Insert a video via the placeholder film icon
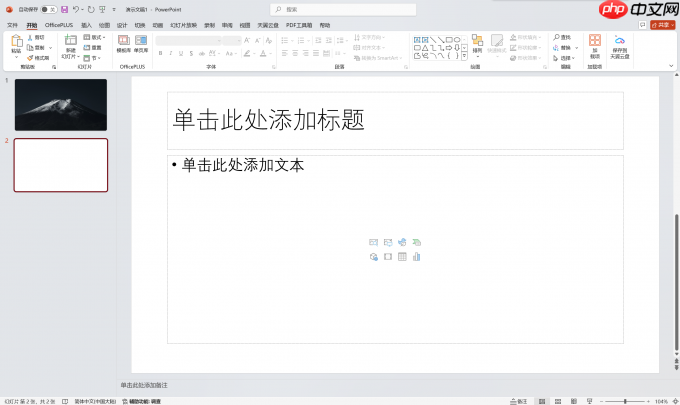This screenshot has height=405, width=680. (388, 257)
